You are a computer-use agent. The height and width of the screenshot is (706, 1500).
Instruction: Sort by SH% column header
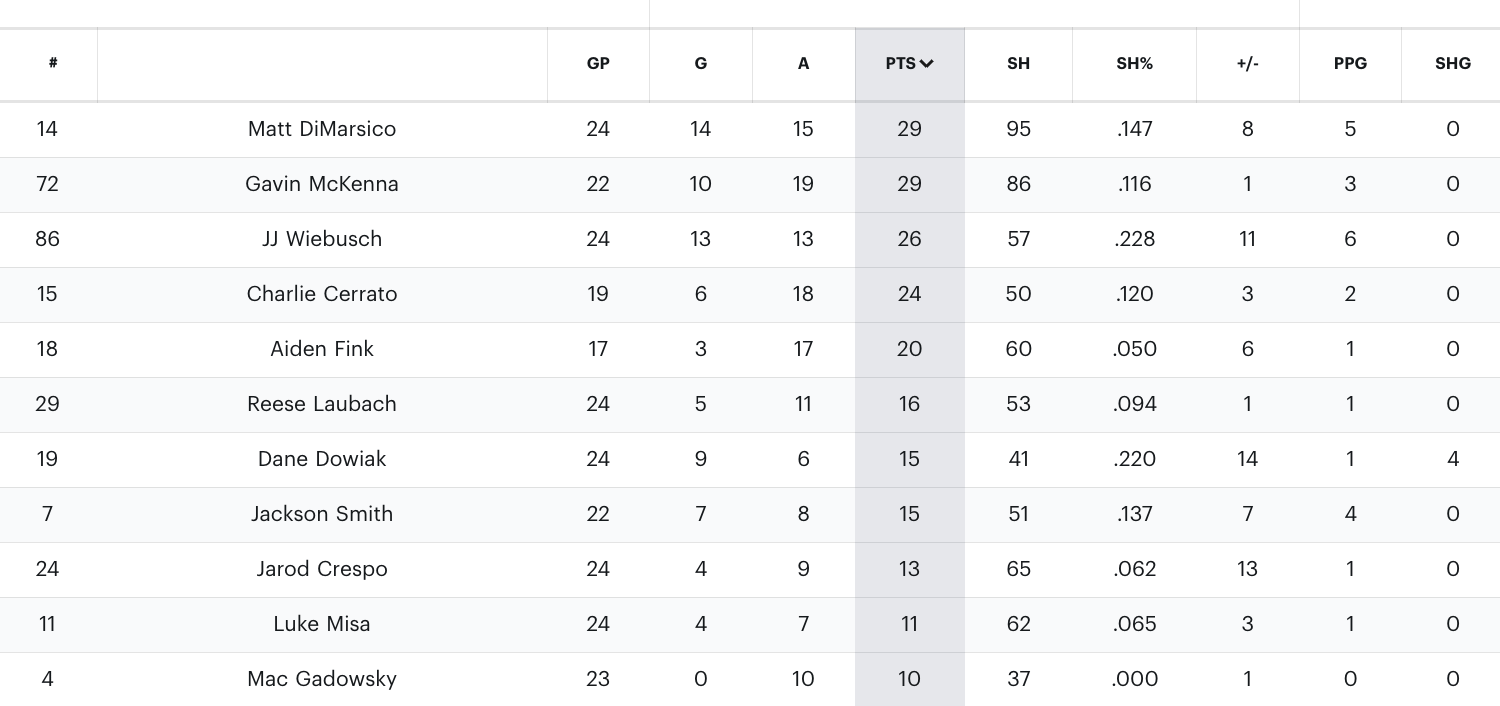point(1134,64)
